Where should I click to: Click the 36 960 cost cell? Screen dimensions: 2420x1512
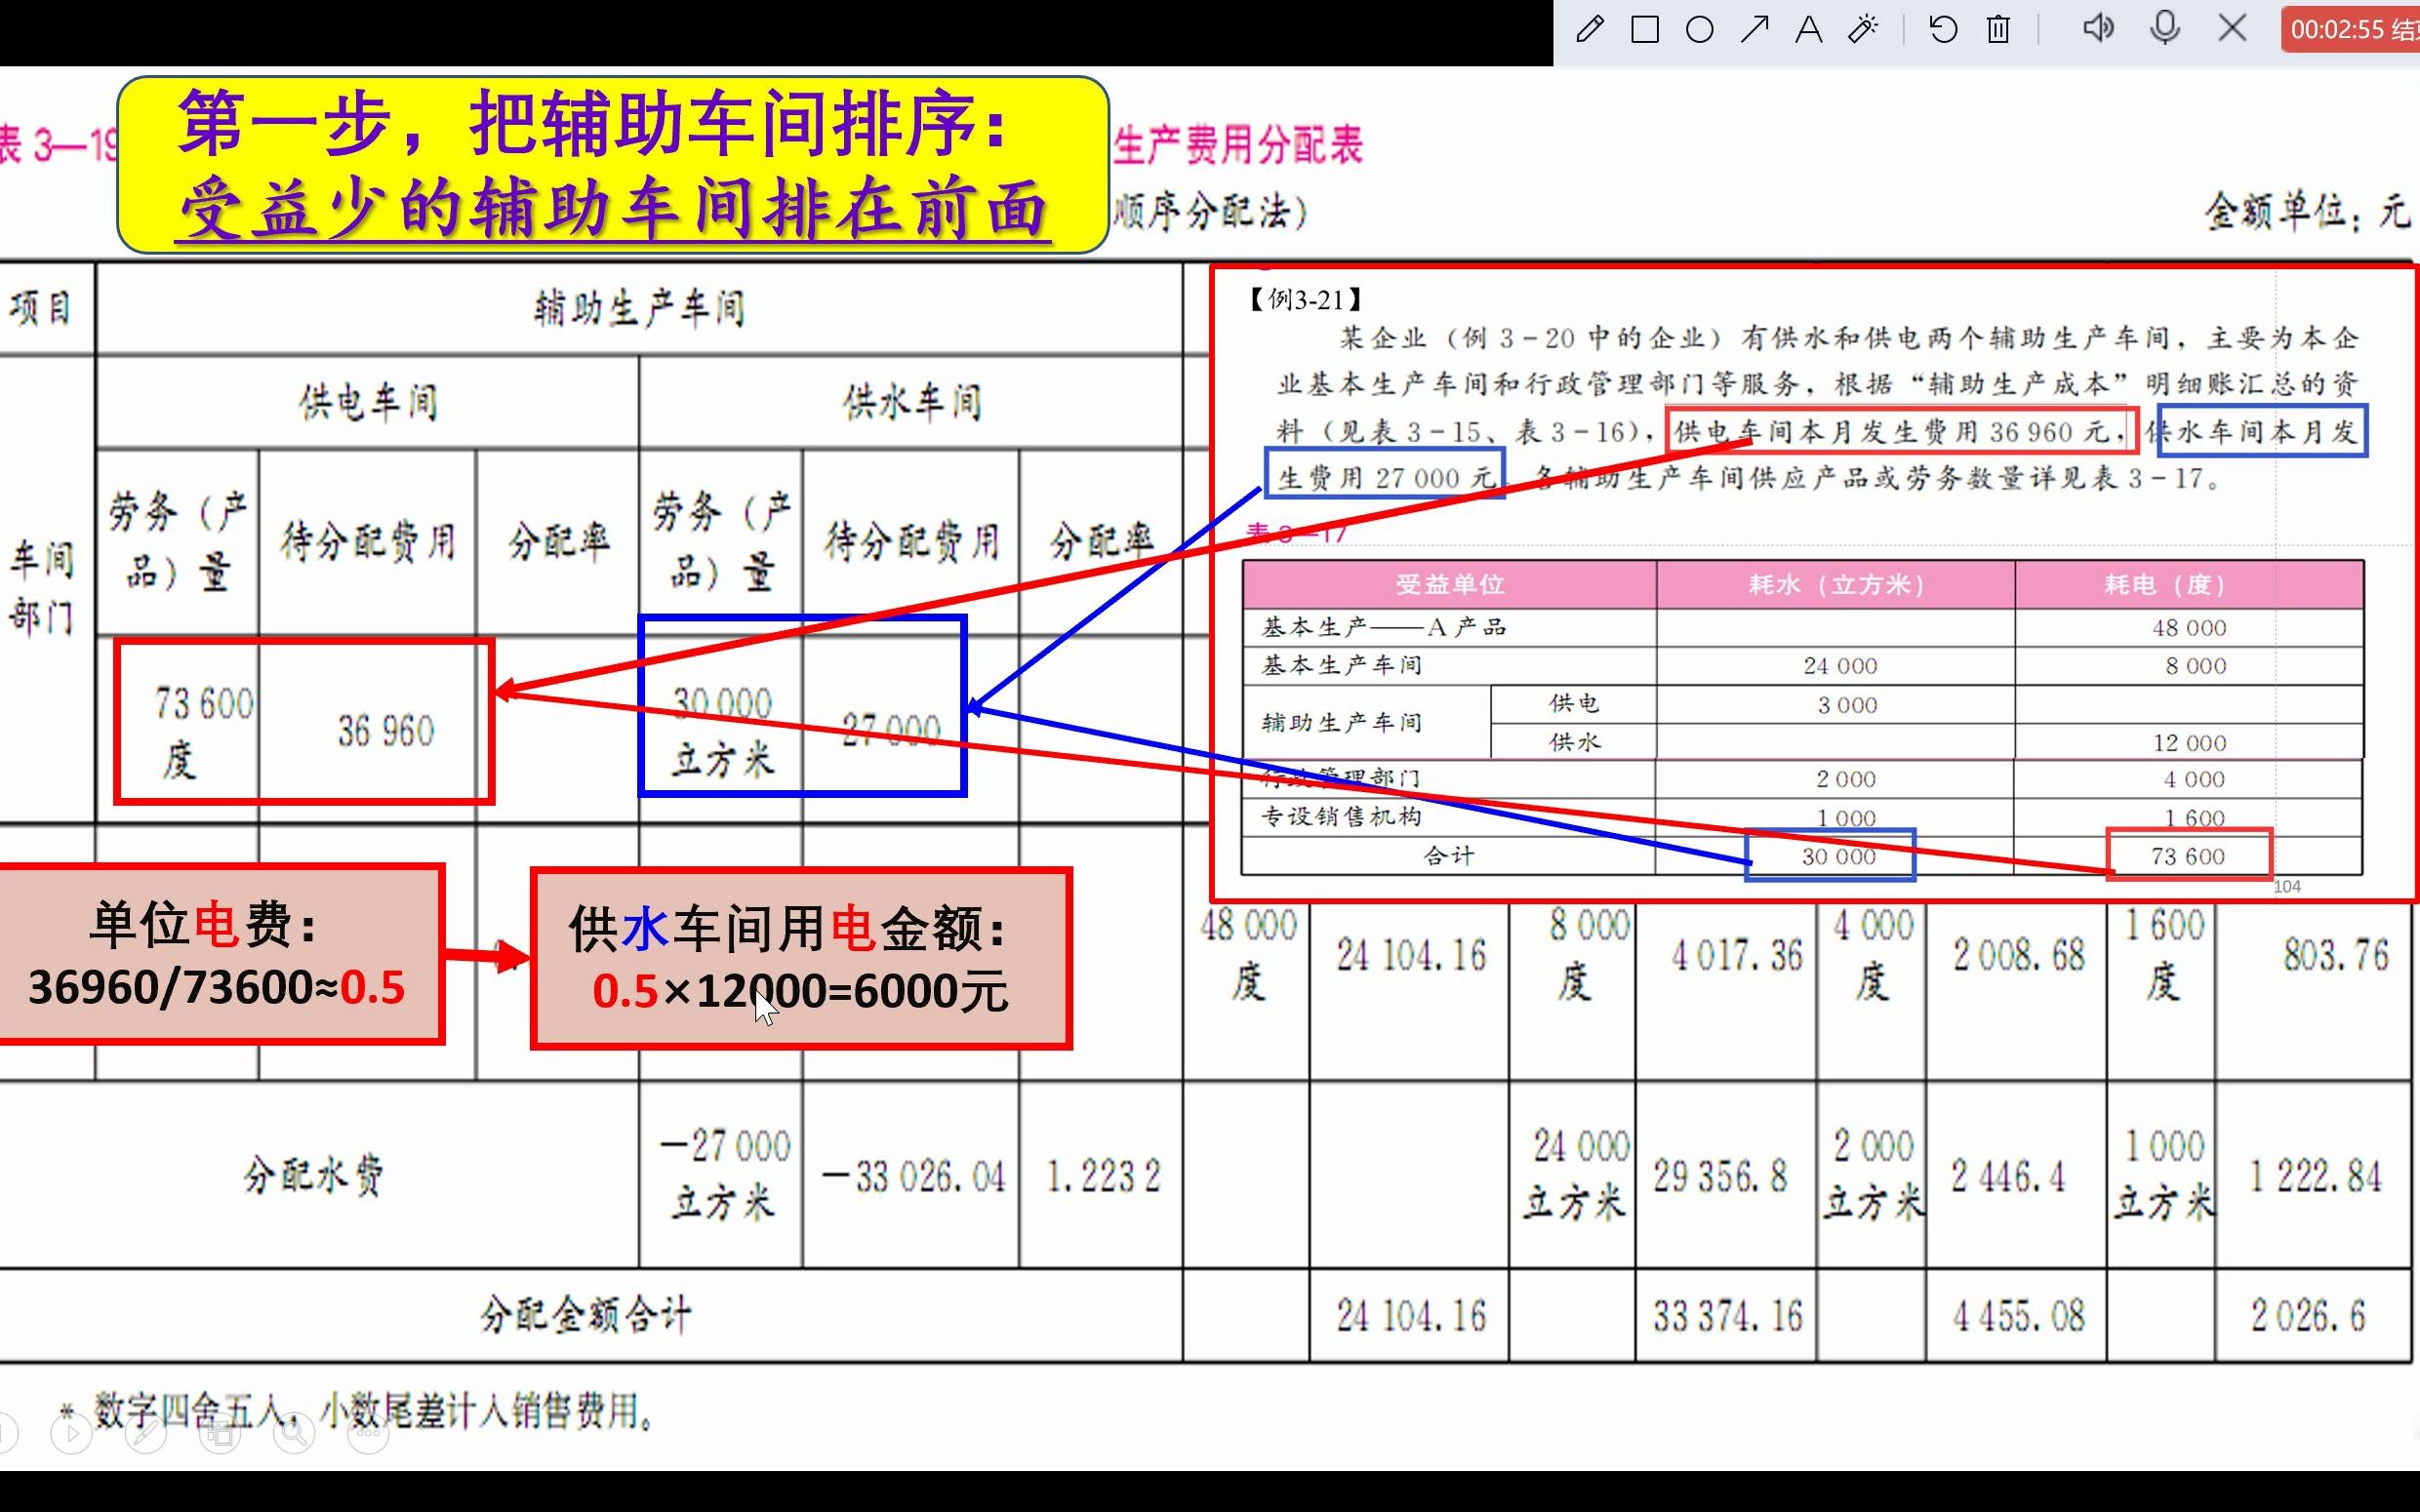click(386, 731)
